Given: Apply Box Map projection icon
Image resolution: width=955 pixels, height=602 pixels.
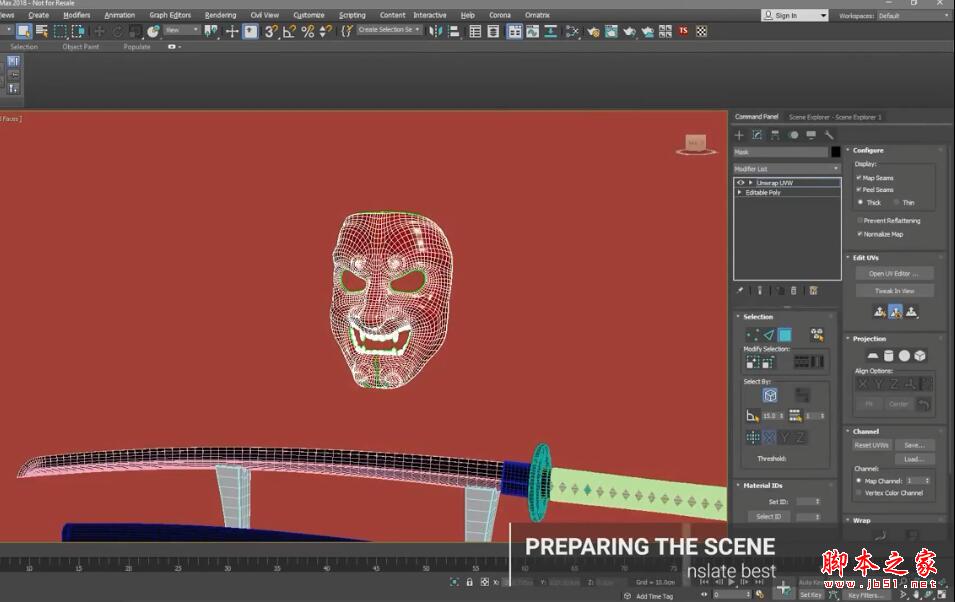Looking at the screenshot, I should (x=920, y=356).
